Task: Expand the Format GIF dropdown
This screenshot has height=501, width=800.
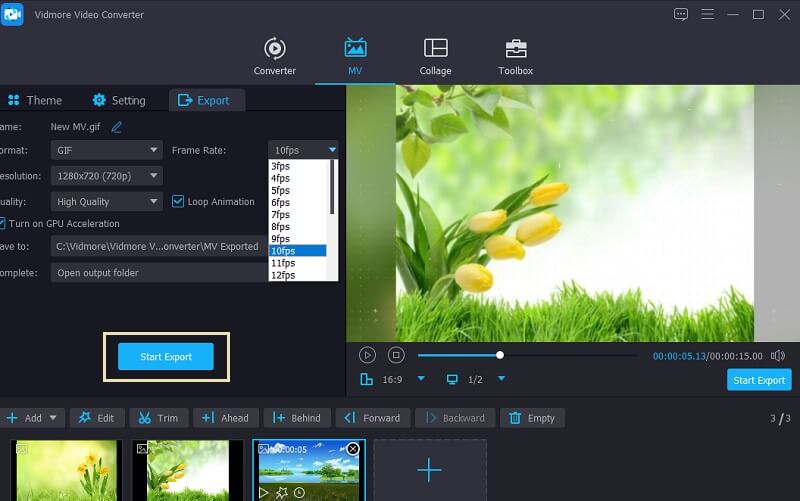Action: click(106, 150)
